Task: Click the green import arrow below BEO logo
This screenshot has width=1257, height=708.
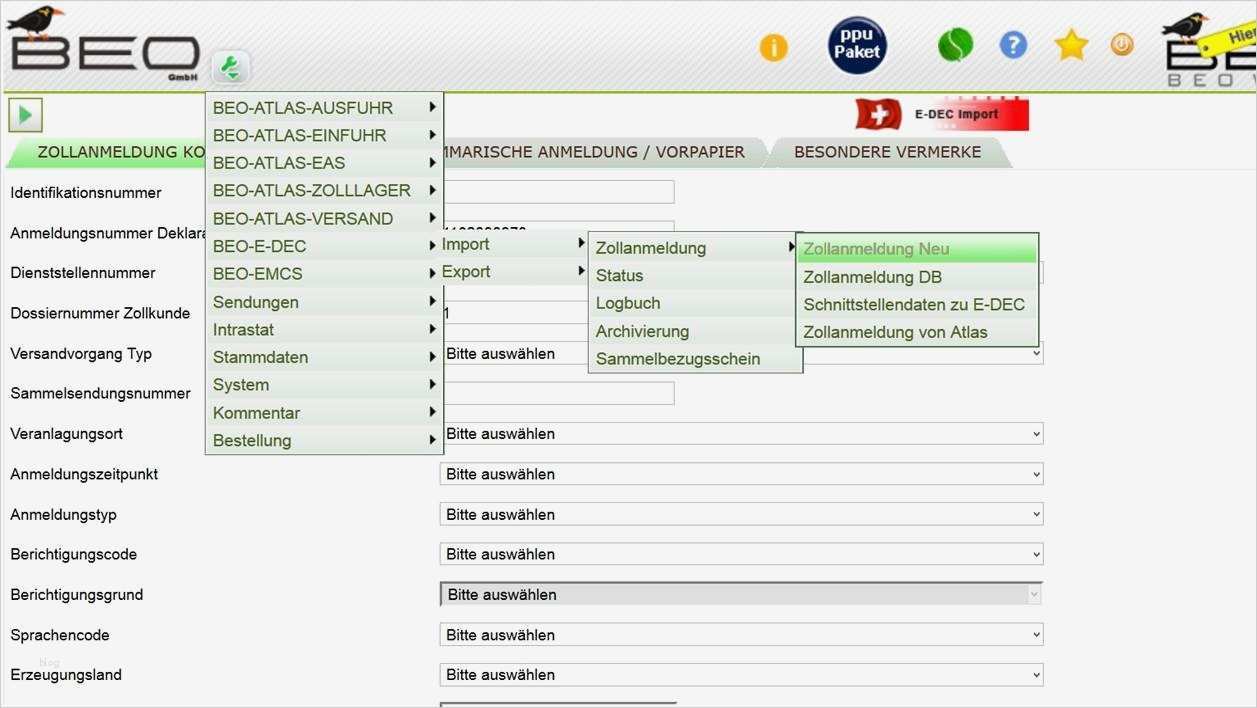Action: click(230, 67)
